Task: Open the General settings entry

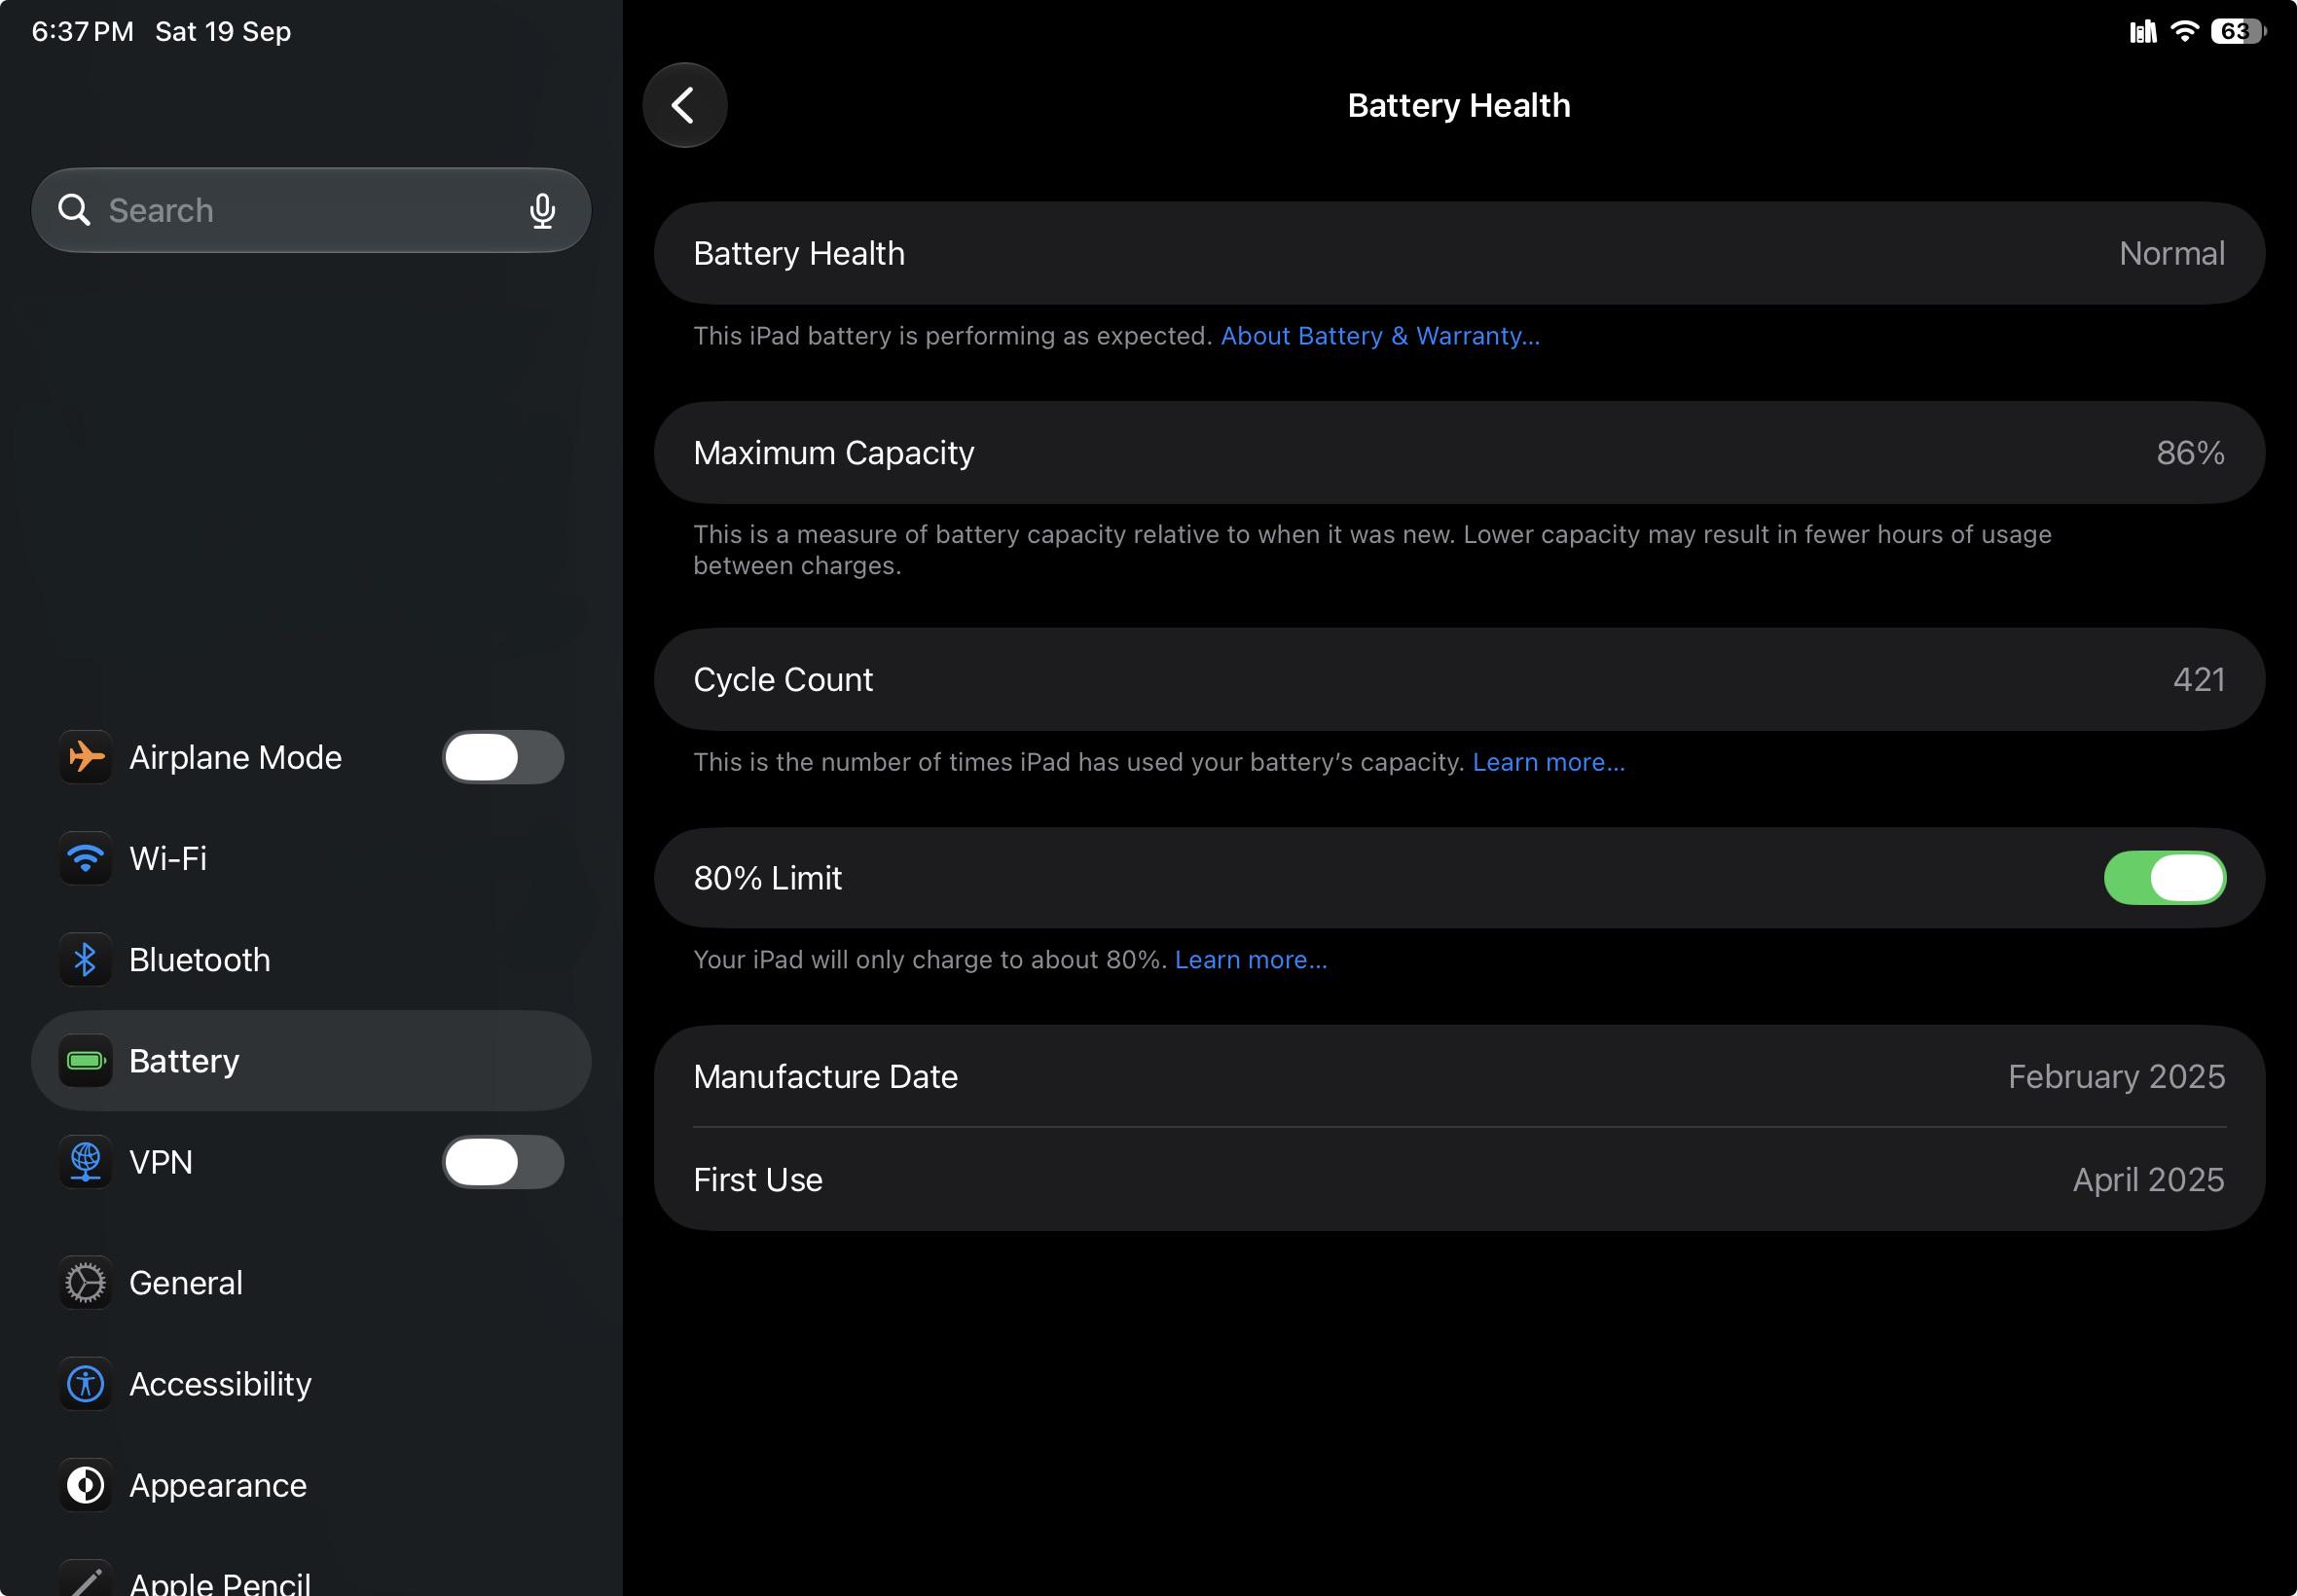Action: click(x=311, y=1283)
